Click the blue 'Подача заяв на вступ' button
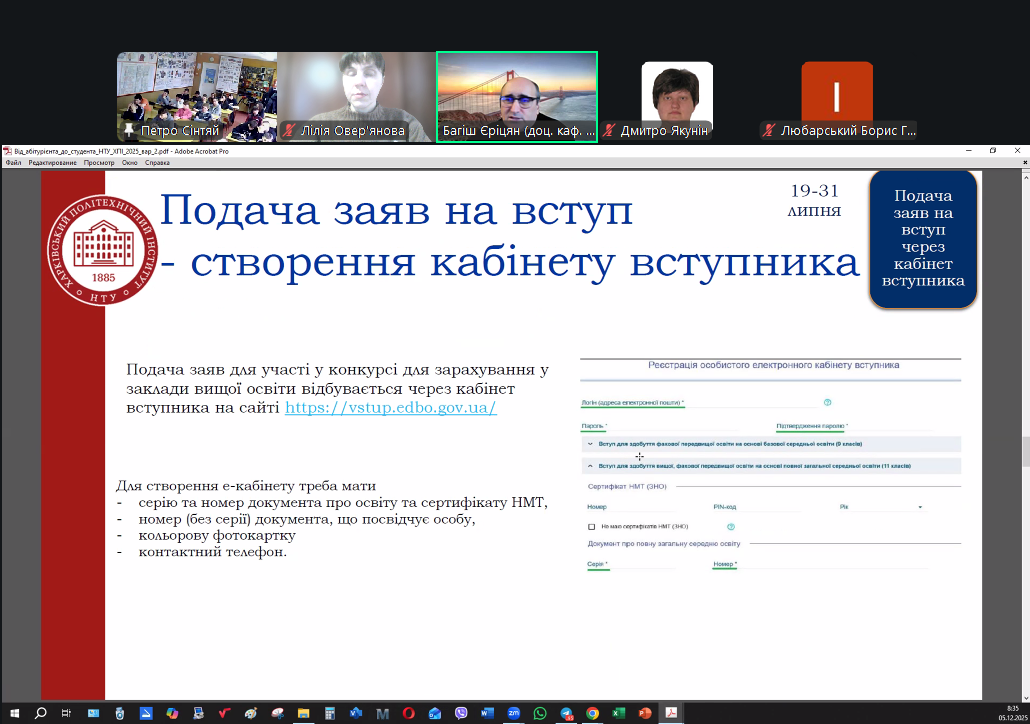Viewport: 1030px width, 724px height. coord(922,238)
